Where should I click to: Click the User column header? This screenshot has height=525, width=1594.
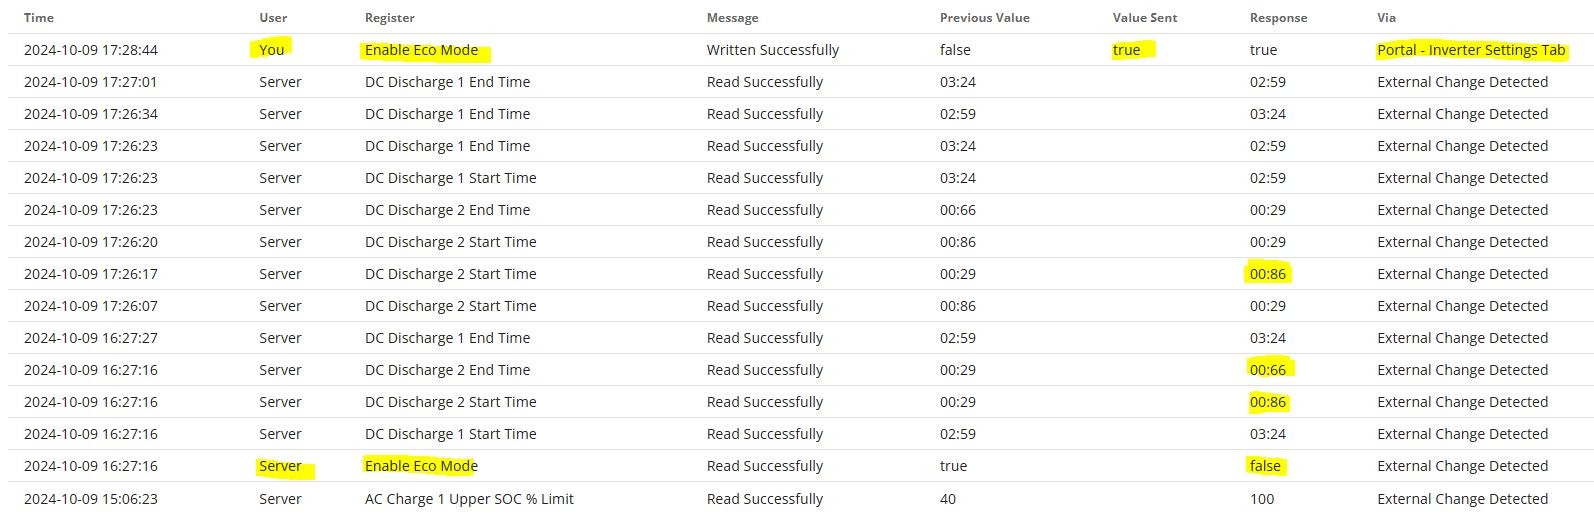point(273,18)
